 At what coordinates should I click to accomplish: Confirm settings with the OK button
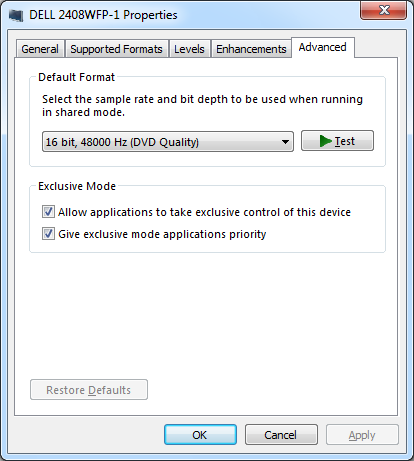(200, 435)
